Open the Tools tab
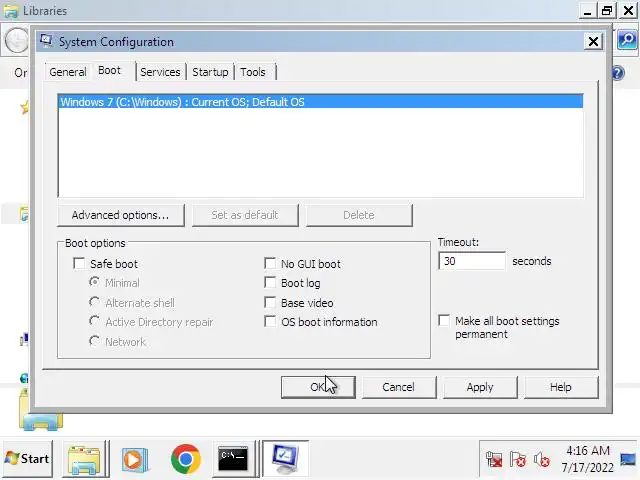The image size is (640, 480). (x=253, y=72)
